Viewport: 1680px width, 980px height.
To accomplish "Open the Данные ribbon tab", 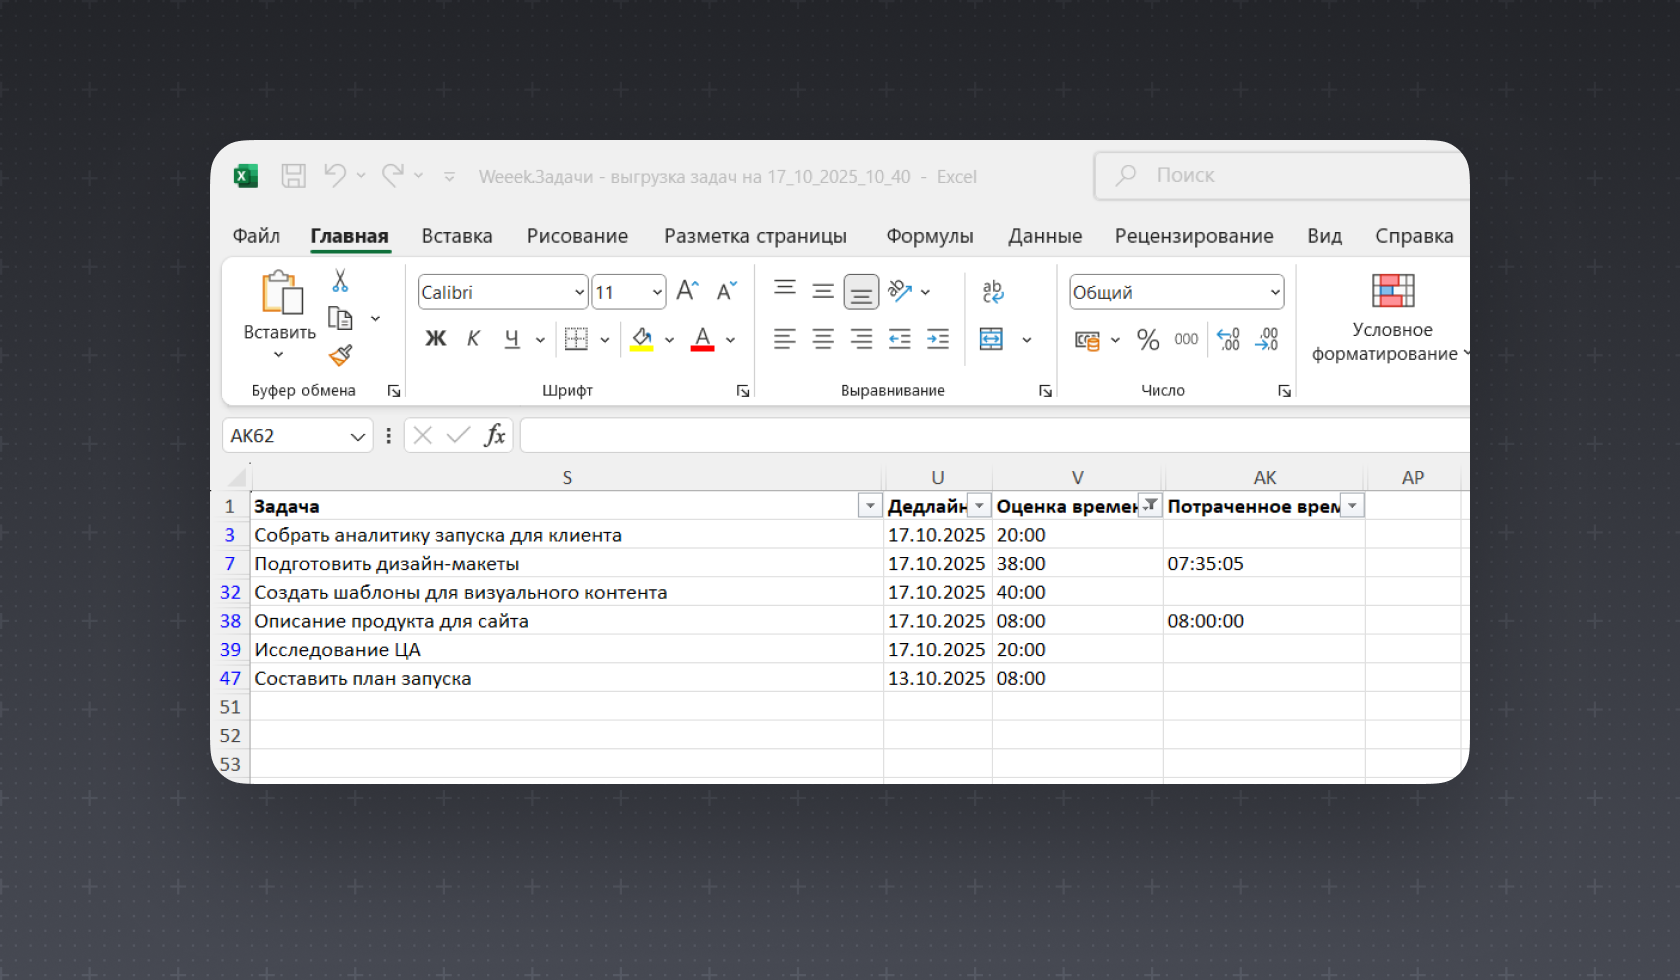I will coord(1045,236).
